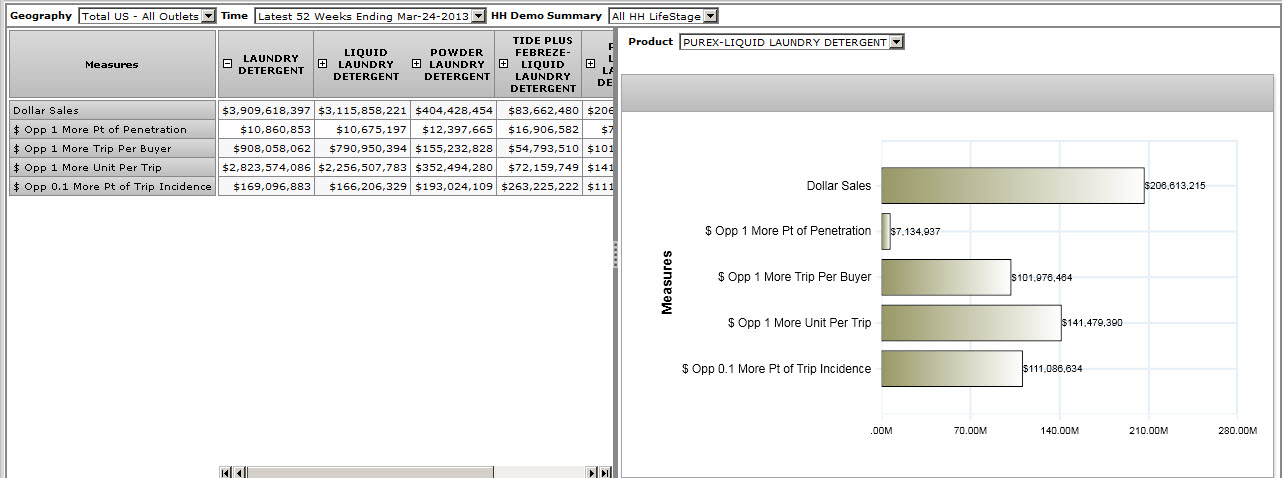Expand the Powder Laundry Detergent column
The height and width of the screenshot is (478, 1282).
(417, 64)
